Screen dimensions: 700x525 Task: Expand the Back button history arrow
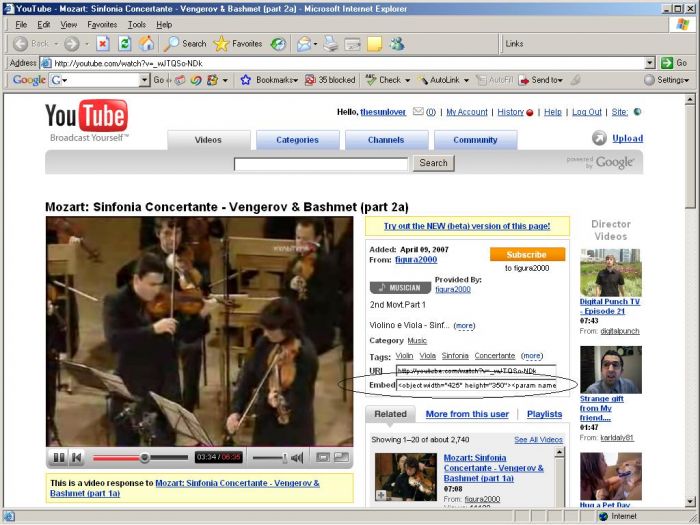[56, 44]
